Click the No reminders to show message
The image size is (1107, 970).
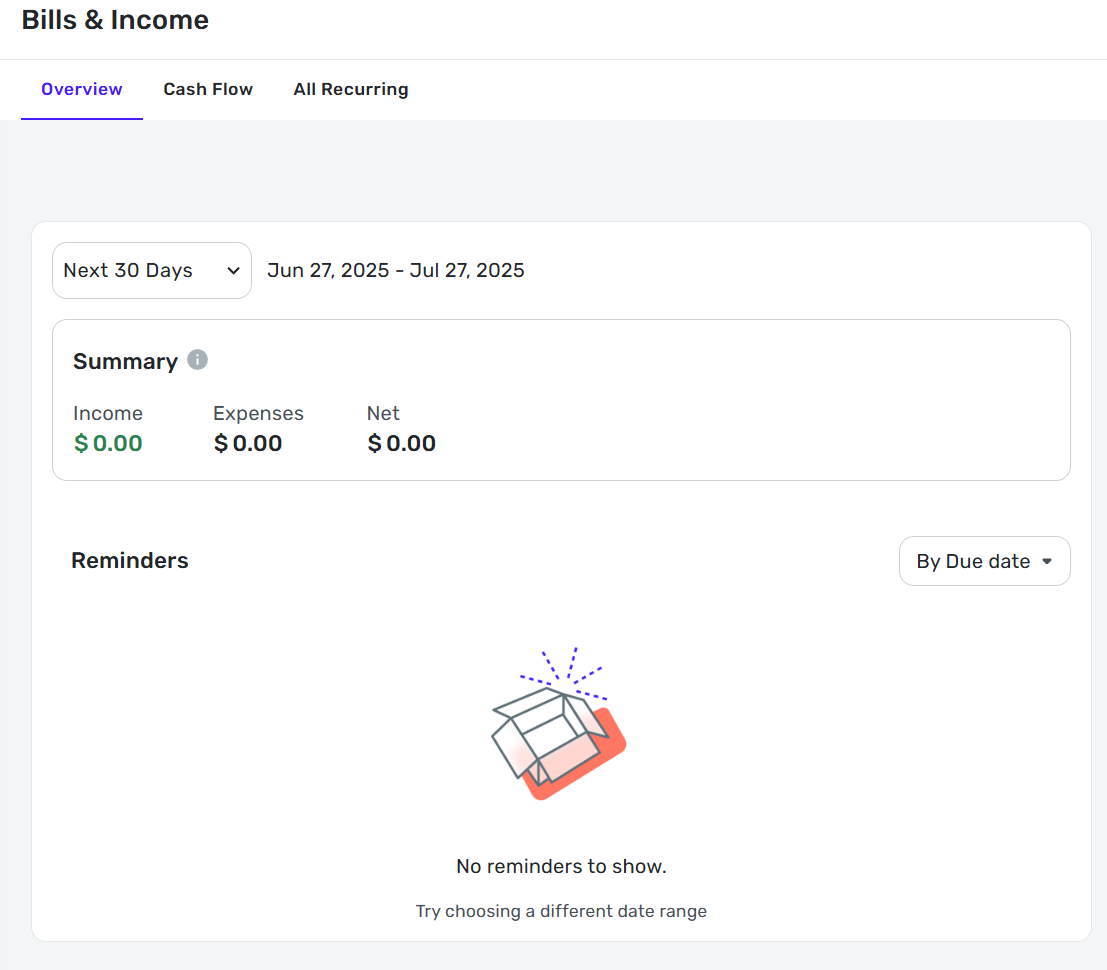click(561, 866)
